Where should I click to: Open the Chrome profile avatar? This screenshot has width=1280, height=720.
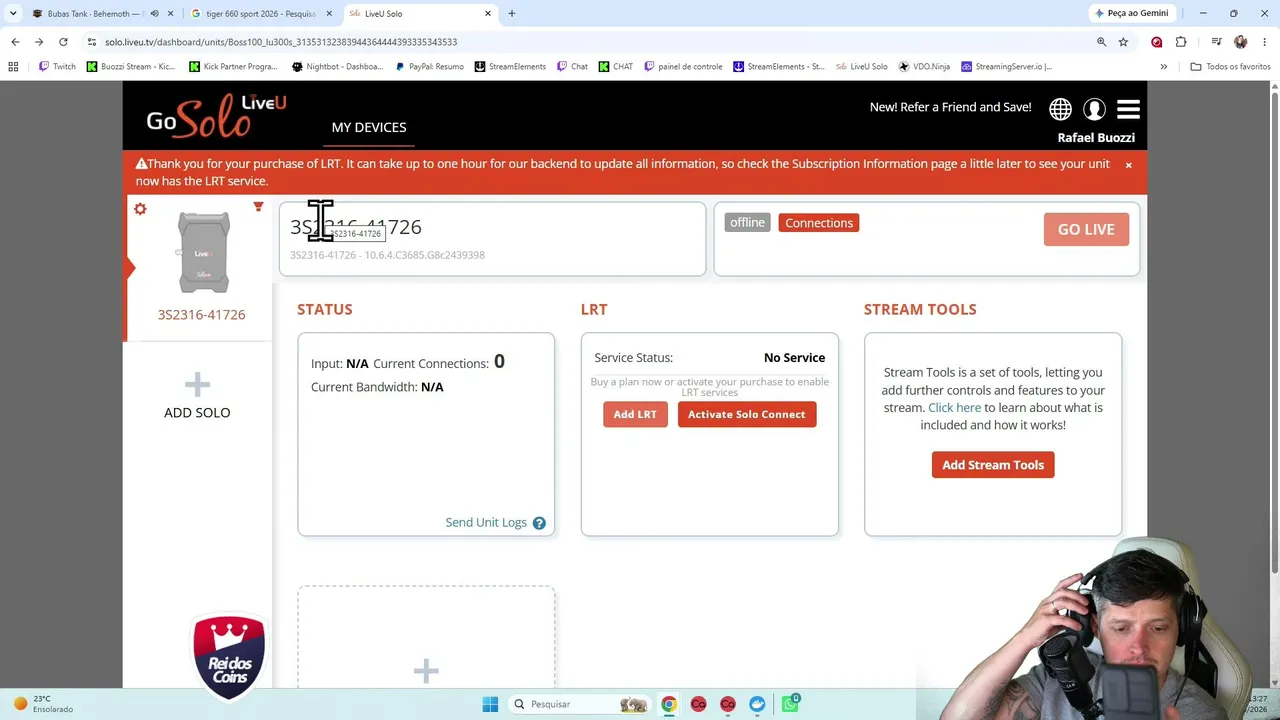1241,42
